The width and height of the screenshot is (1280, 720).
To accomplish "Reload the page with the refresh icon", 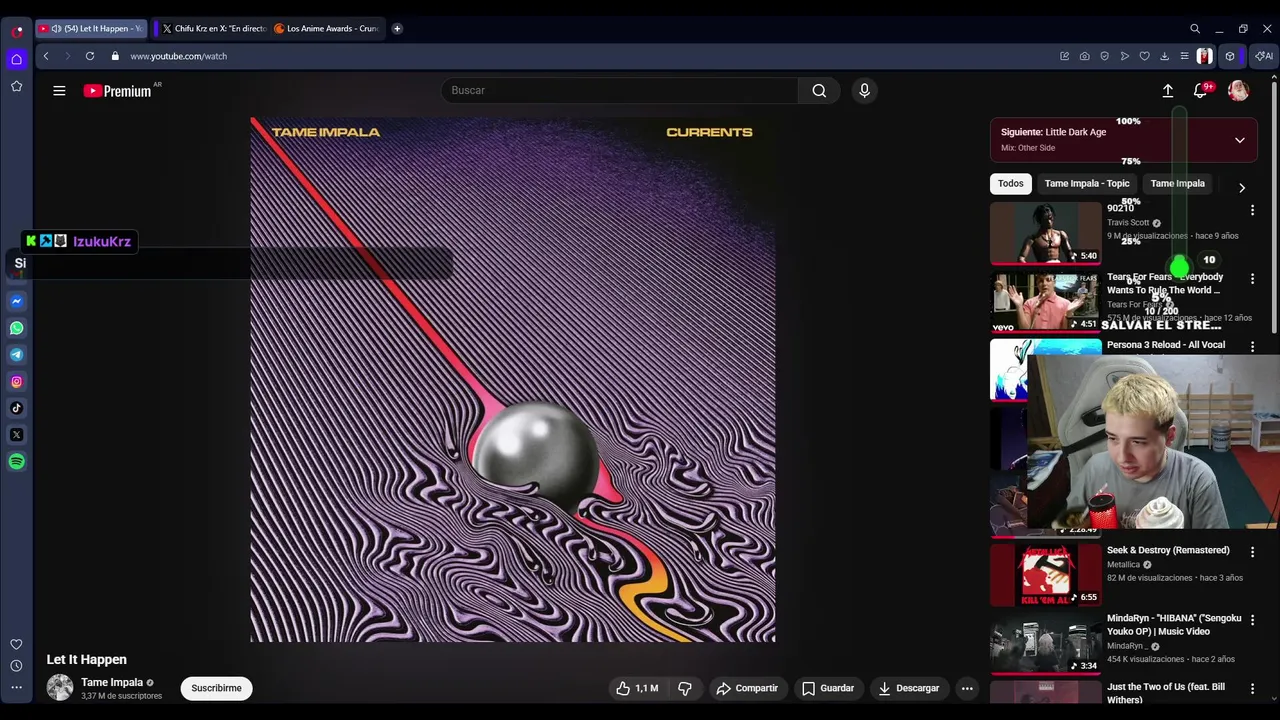I will [x=90, y=56].
